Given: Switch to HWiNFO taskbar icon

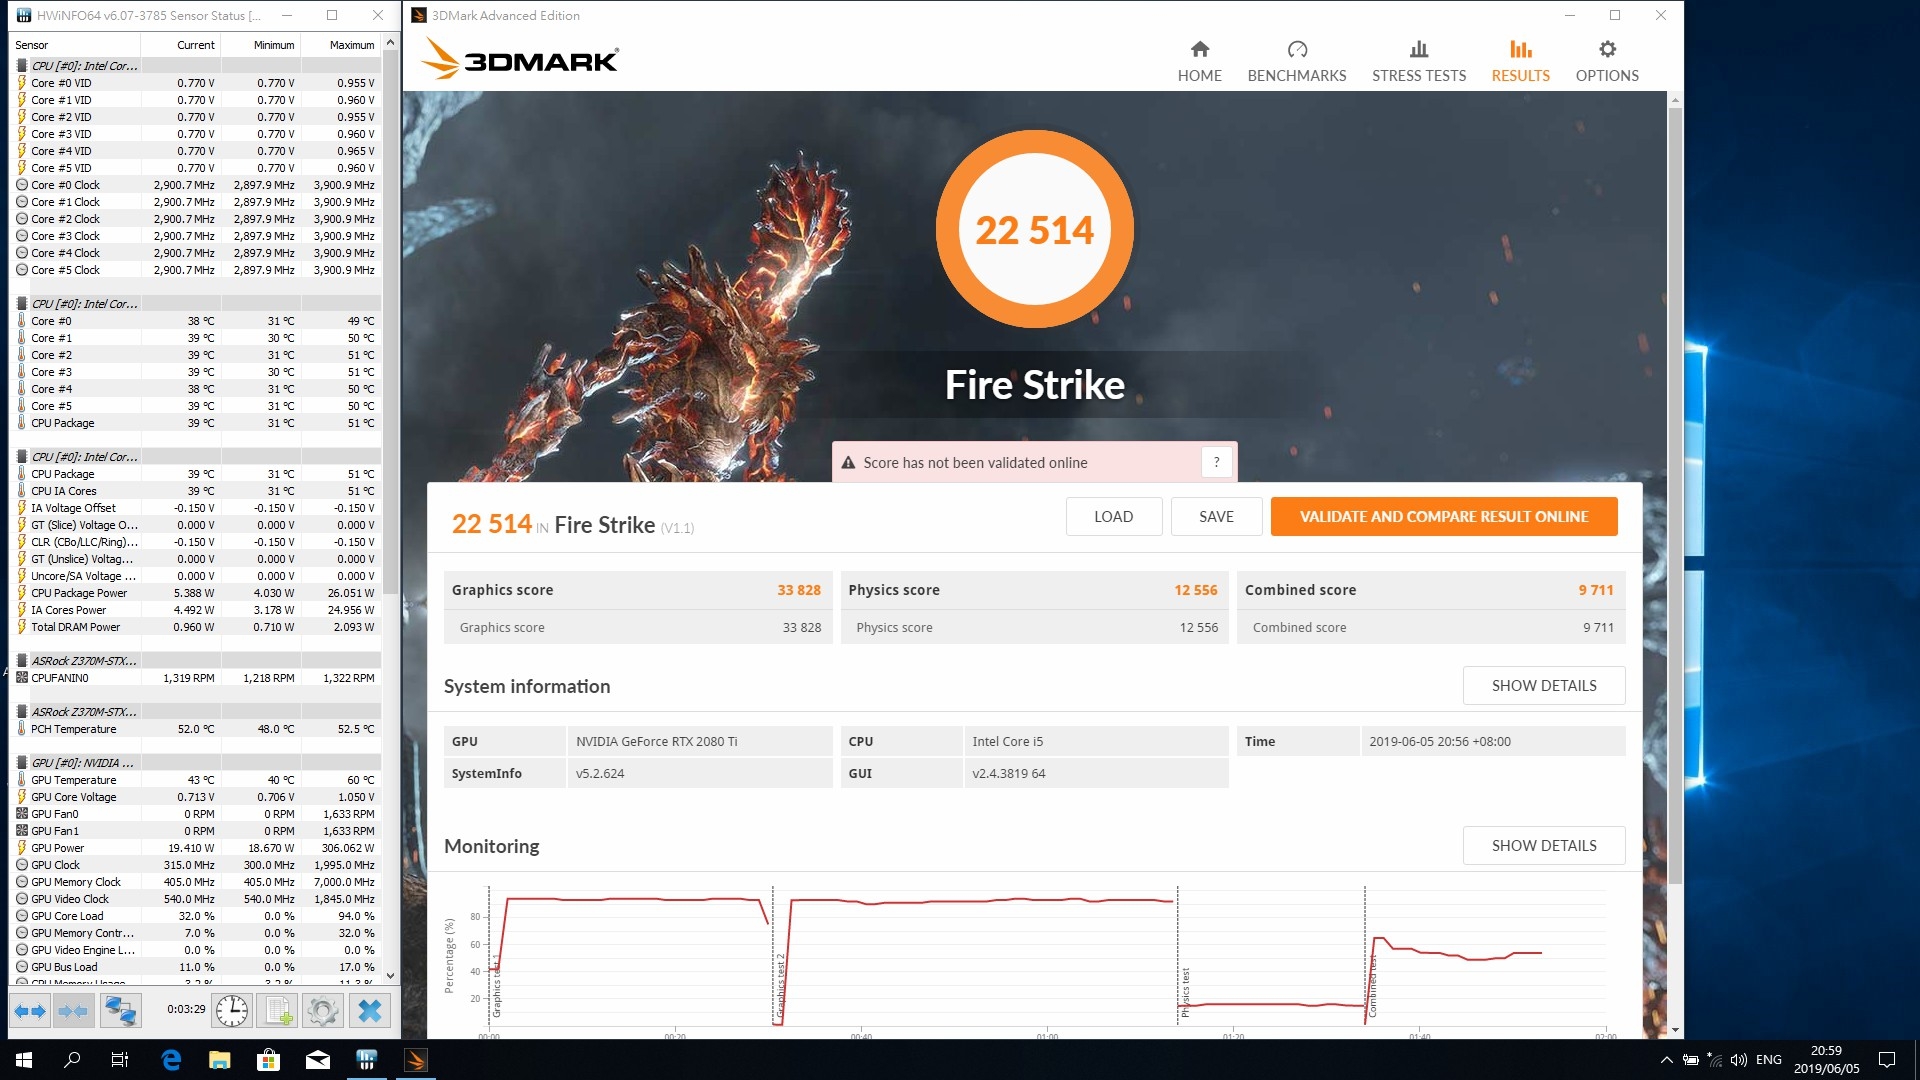Looking at the screenshot, I should click(x=367, y=1060).
